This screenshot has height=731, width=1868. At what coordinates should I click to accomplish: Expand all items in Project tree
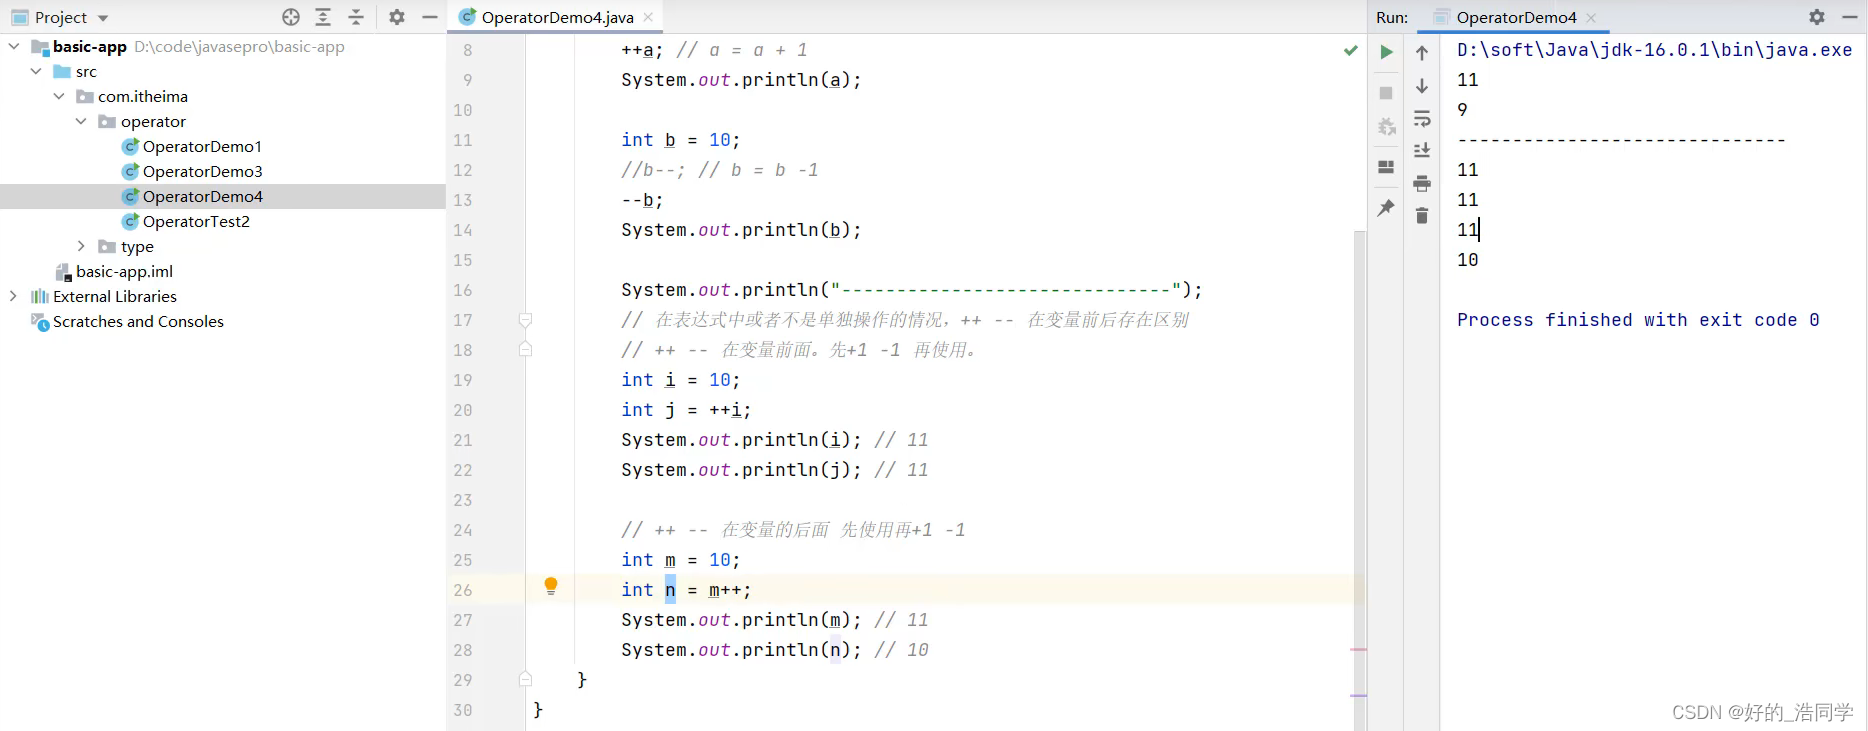(323, 17)
